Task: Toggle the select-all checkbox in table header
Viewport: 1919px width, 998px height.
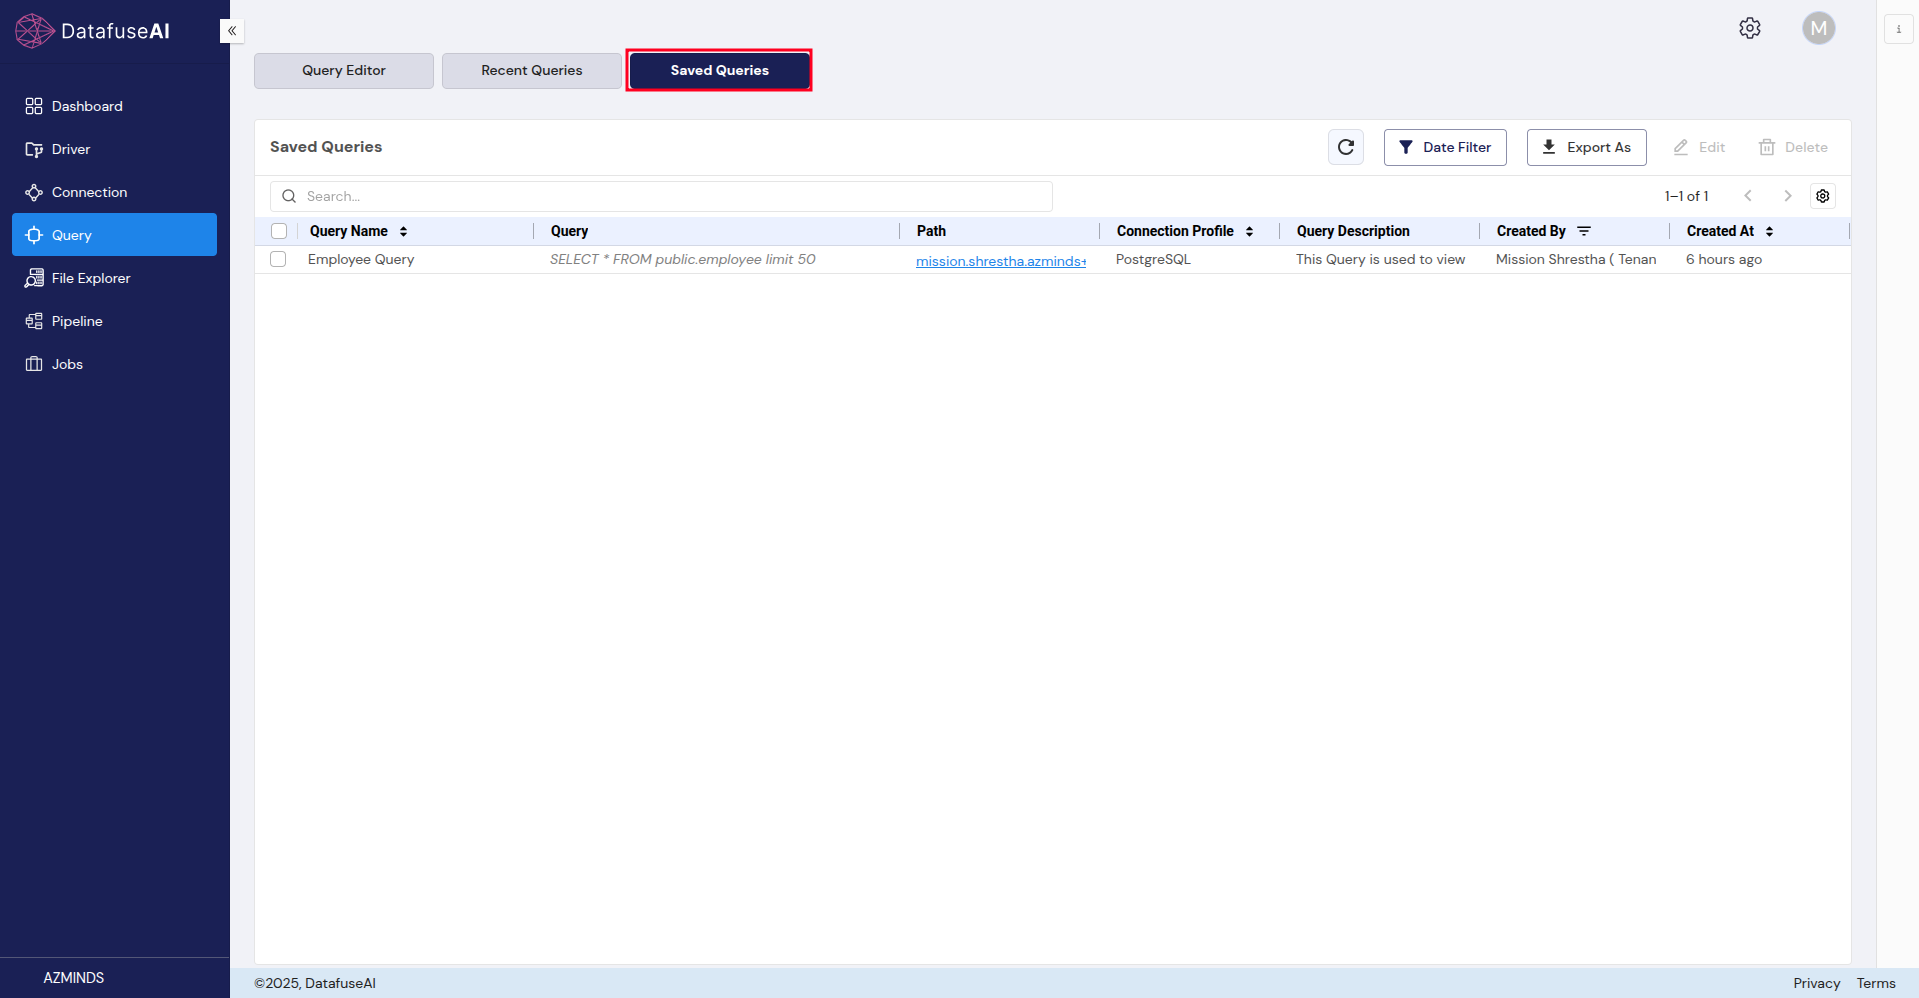Action: pyautogui.click(x=278, y=231)
